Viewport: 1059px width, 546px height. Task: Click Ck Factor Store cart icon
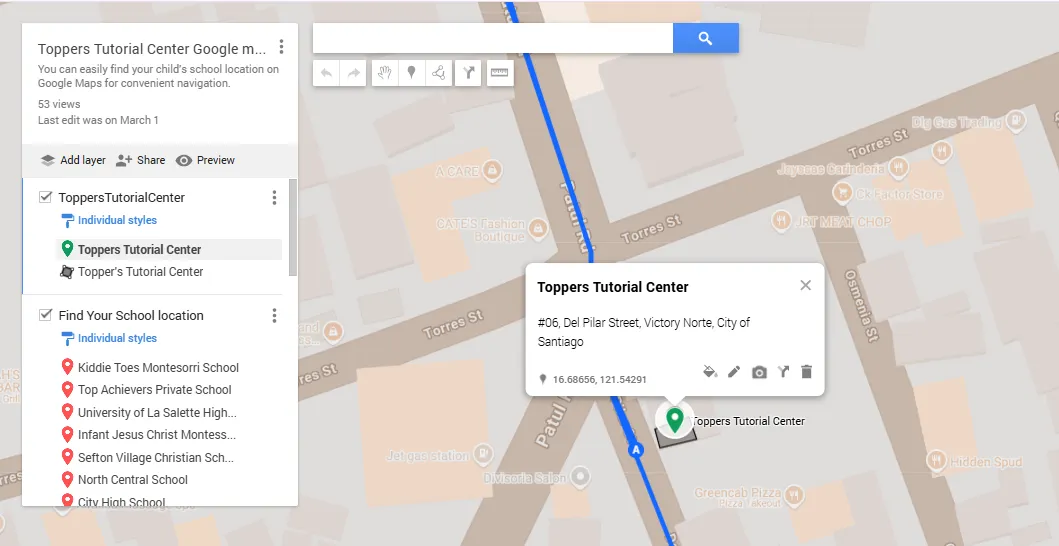click(842, 193)
